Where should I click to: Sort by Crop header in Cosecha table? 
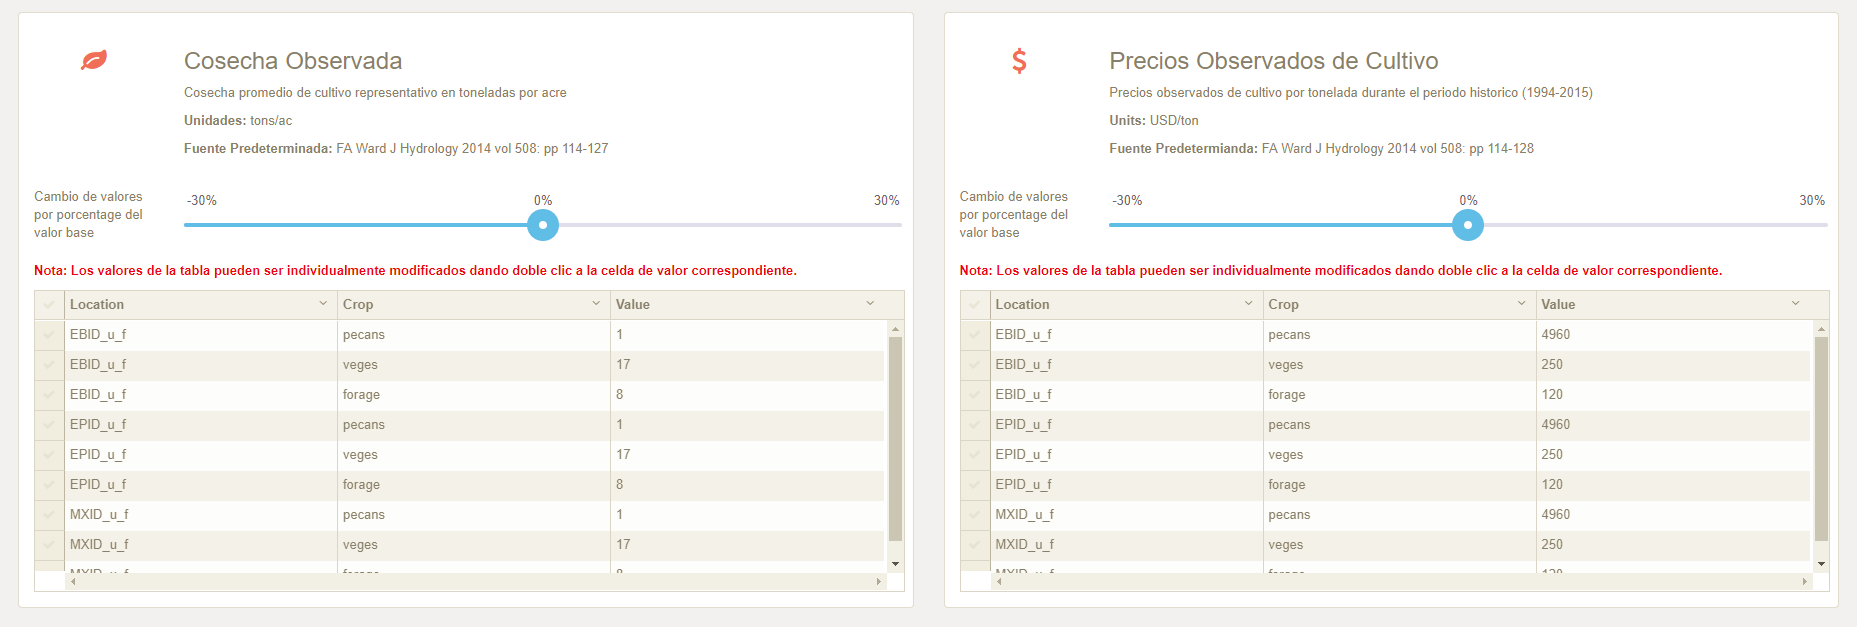click(358, 305)
